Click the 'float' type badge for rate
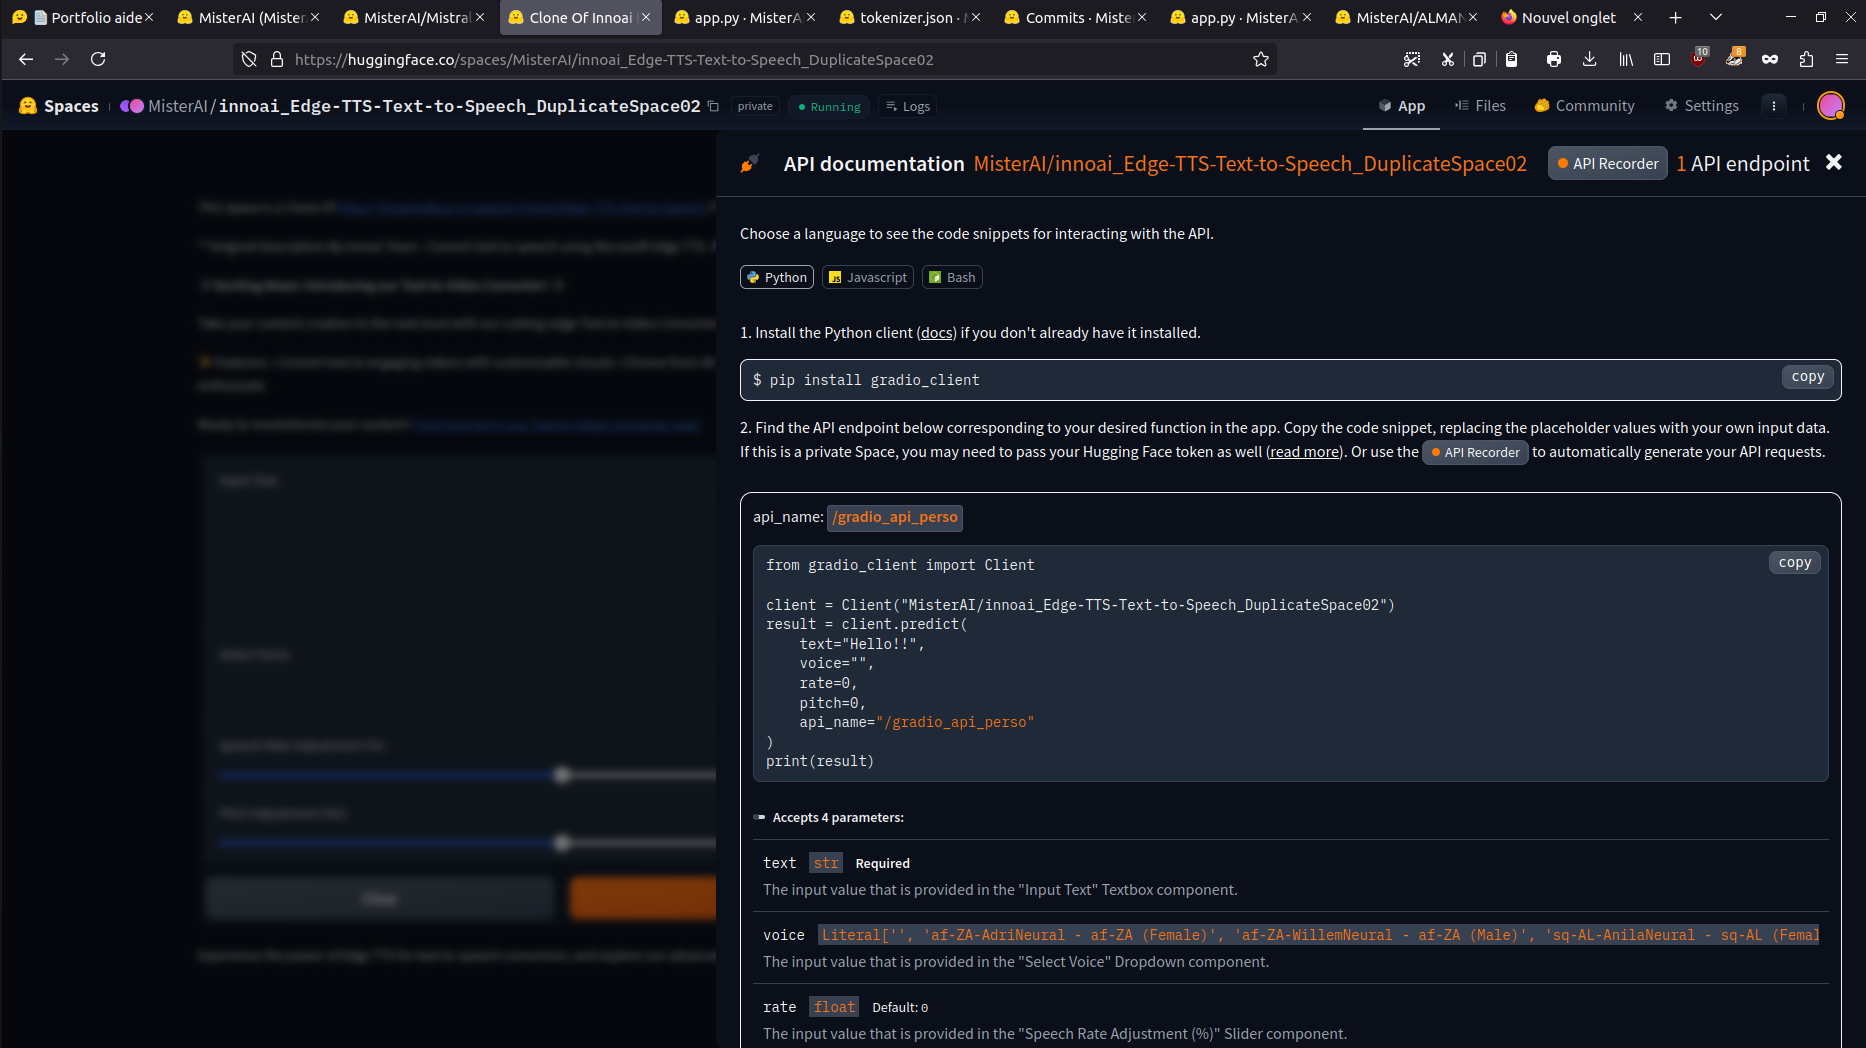The height and width of the screenshot is (1048, 1866). point(834,1007)
